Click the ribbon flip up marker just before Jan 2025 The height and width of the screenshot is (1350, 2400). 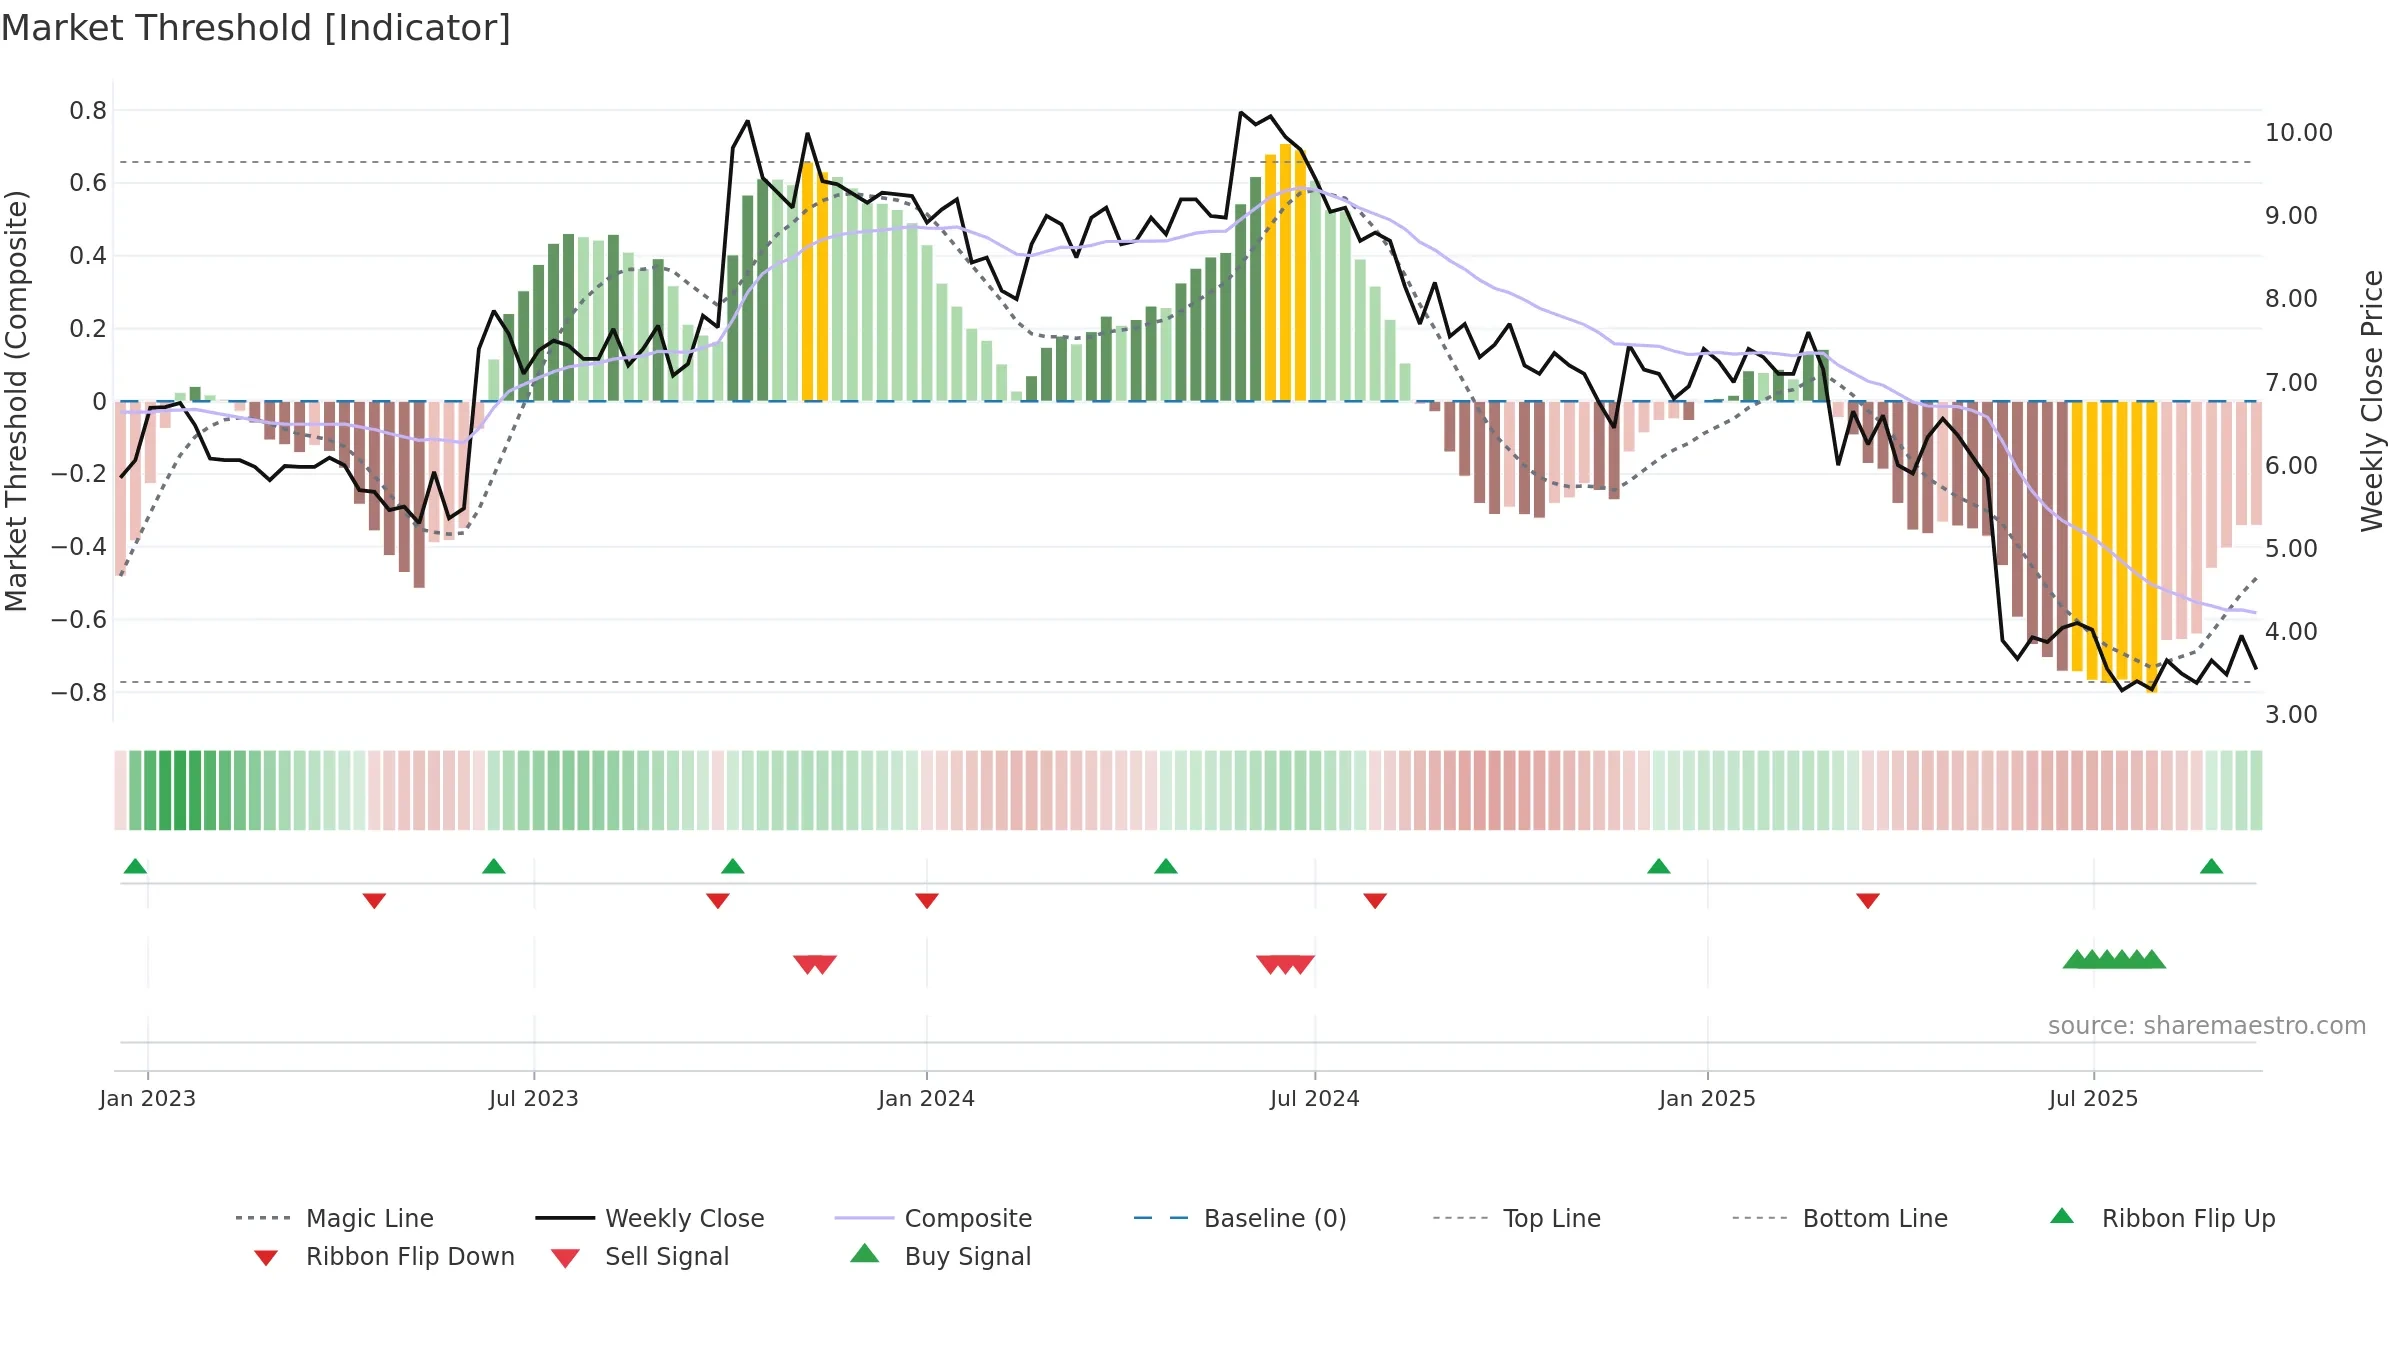pyautogui.click(x=1659, y=866)
